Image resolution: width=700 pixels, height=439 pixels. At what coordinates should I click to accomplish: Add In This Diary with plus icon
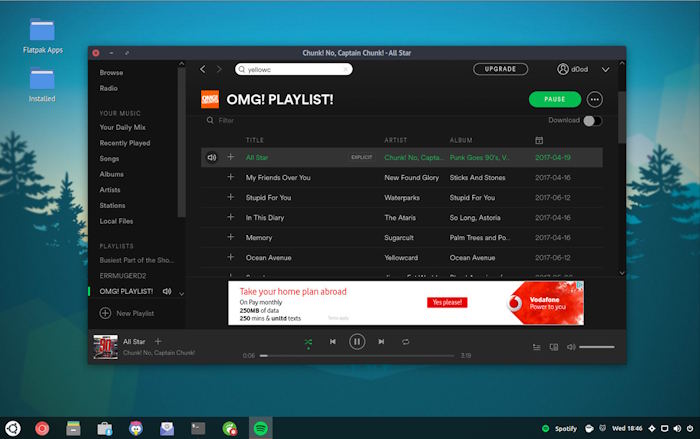pyautogui.click(x=230, y=217)
